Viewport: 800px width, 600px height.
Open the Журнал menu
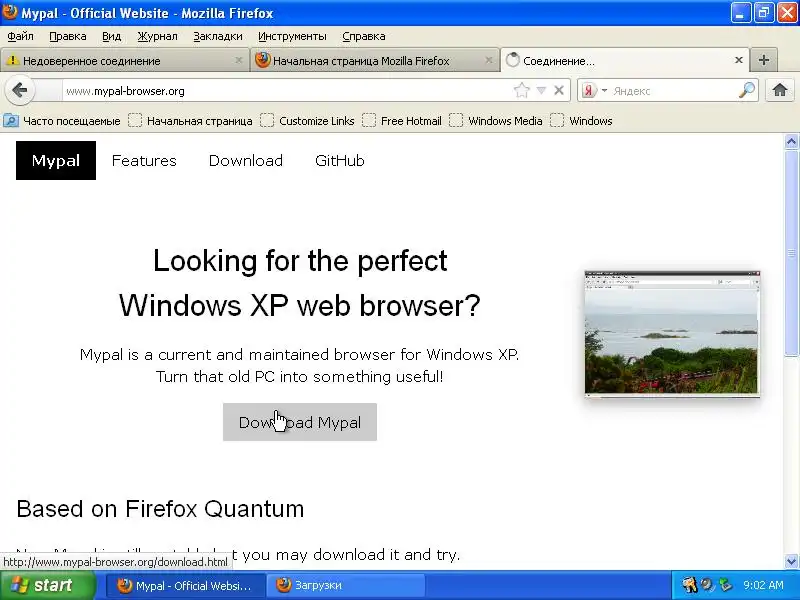(157, 36)
